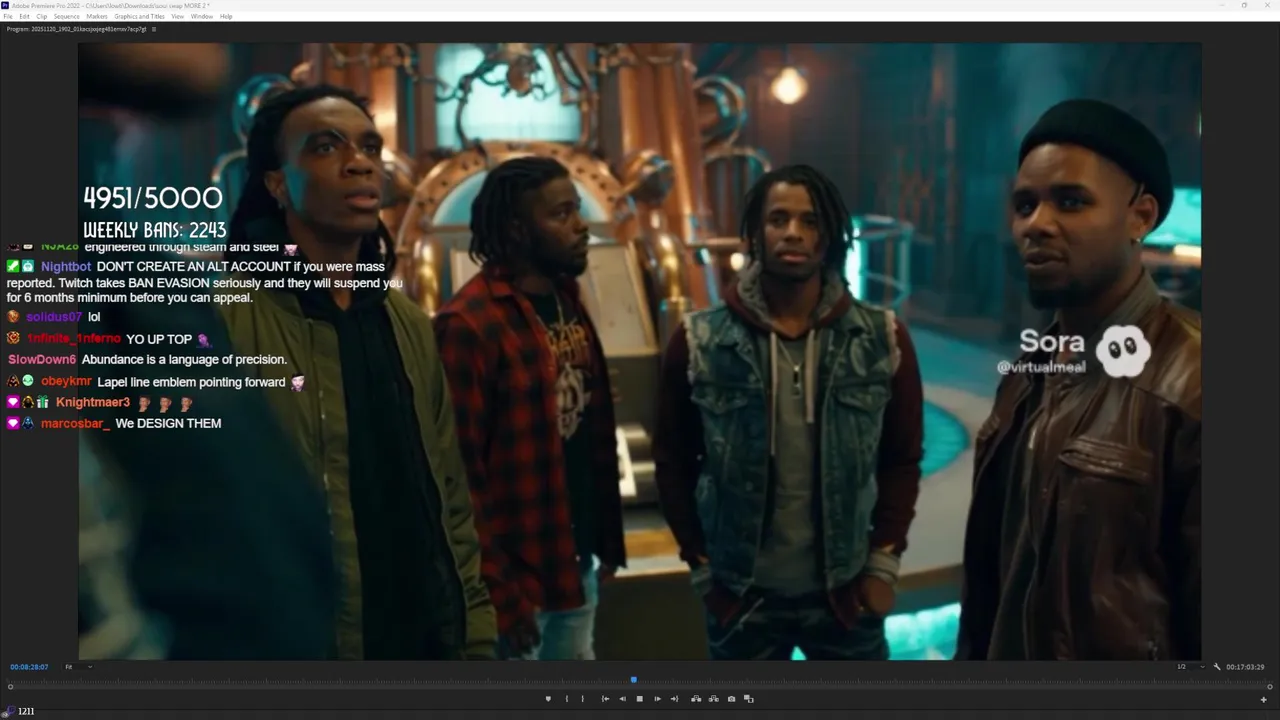
Task: Open the Edit menu
Action: point(24,16)
